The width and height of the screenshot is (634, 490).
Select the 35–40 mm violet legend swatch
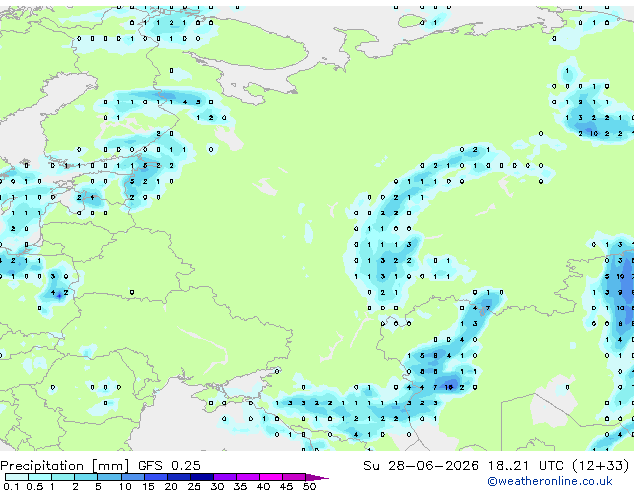248,477
